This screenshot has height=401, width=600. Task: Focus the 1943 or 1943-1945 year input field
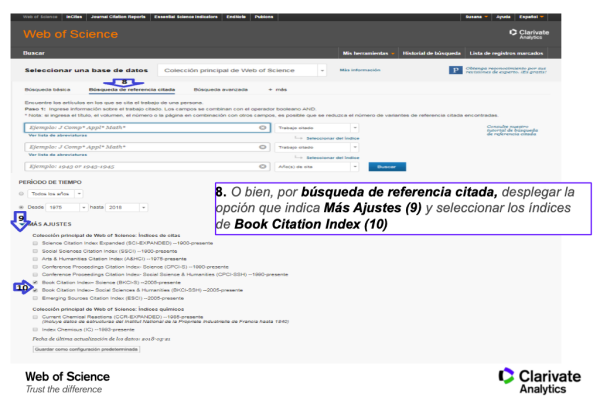tap(147, 167)
